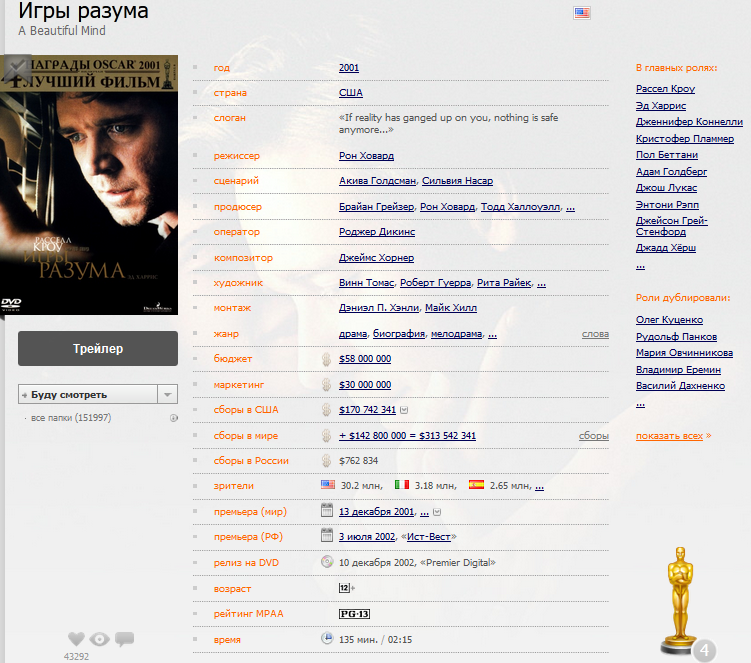Open the Ист-Вест distributor link
Screen dimensions: 751x663
click(x=429, y=537)
